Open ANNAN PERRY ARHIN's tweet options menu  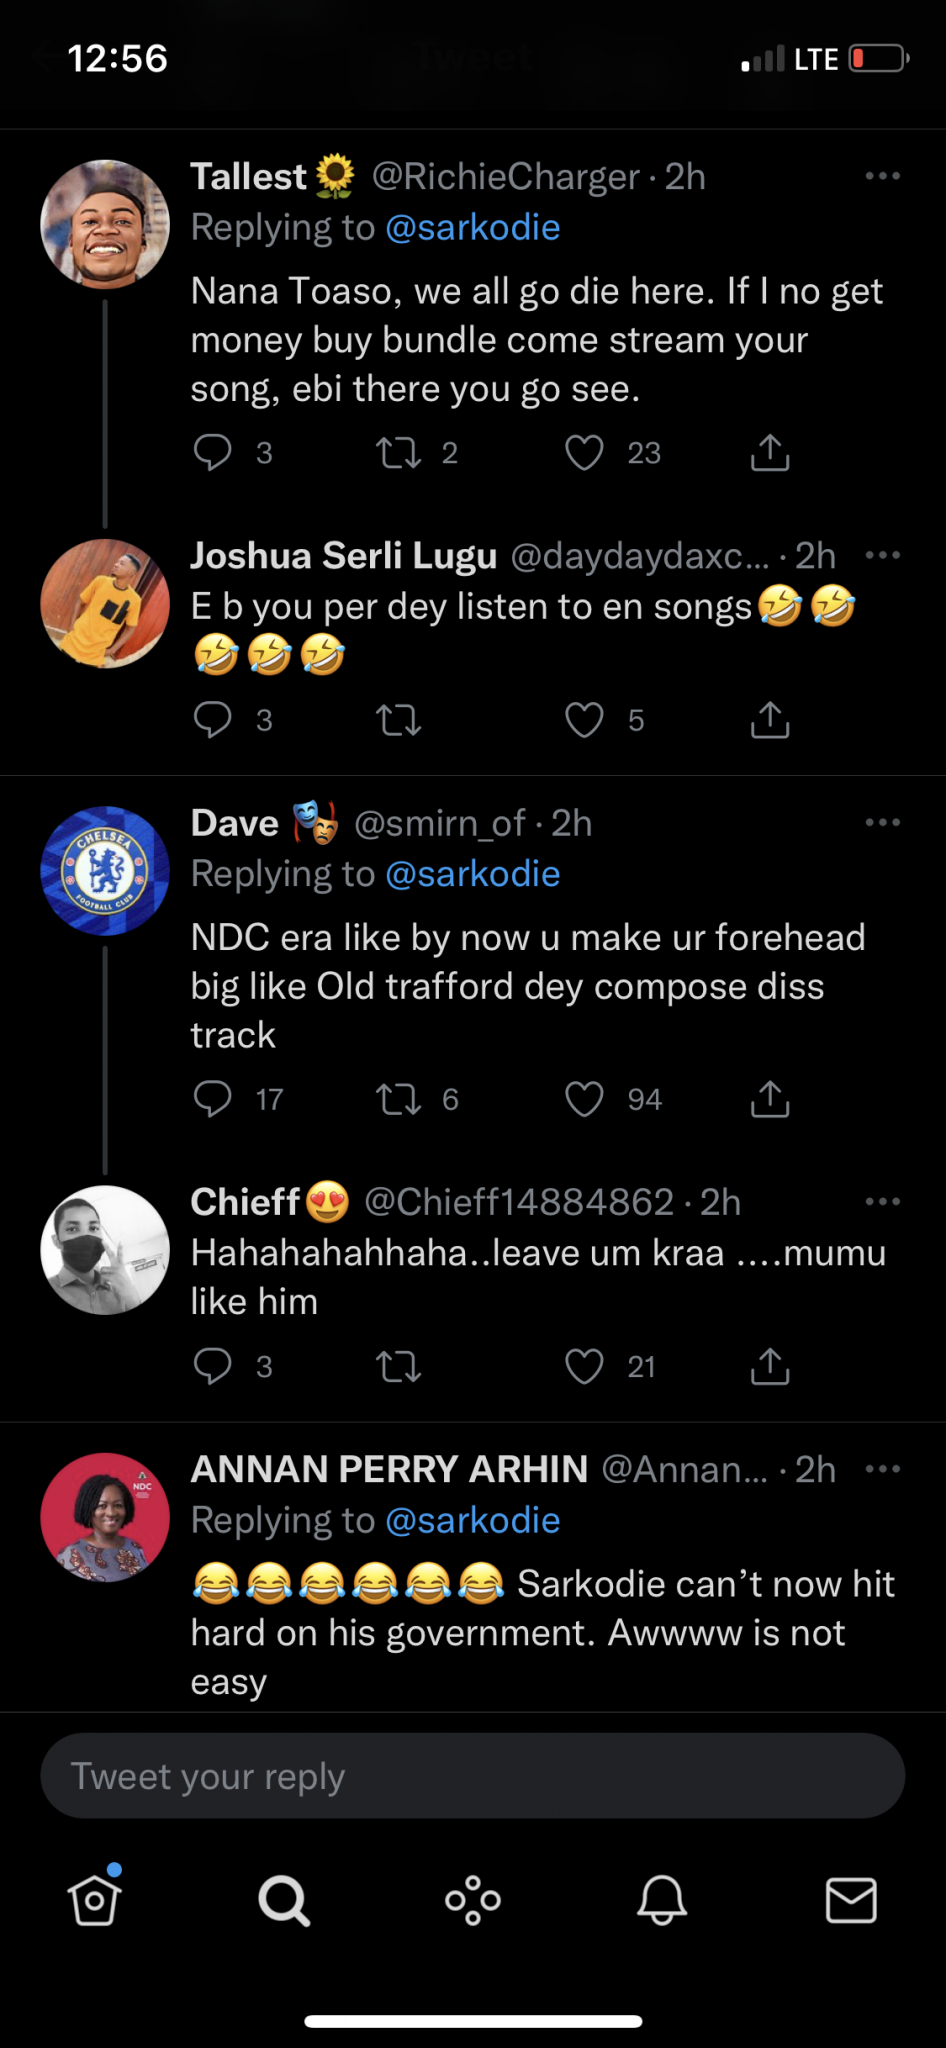[x=882, y=1468]
